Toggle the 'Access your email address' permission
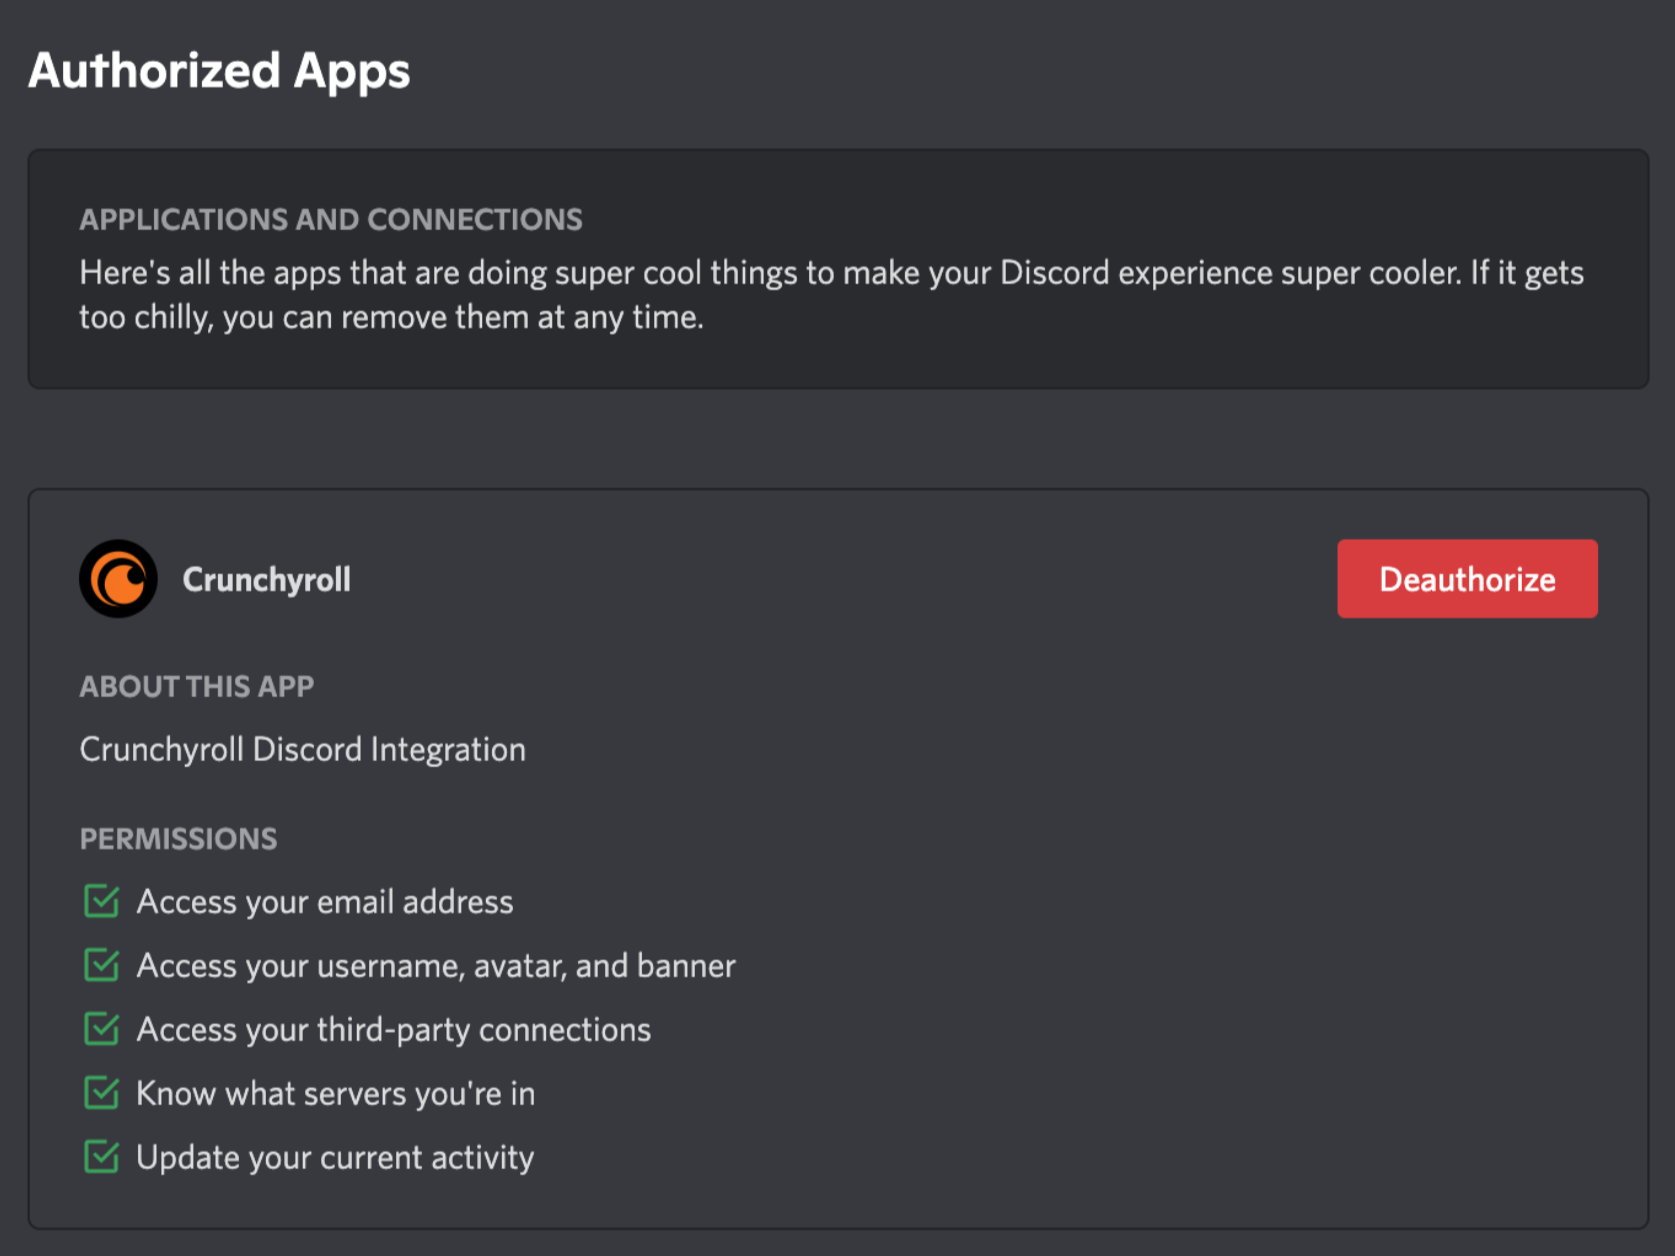Viewport: 1675px width, 1256px height. (326, 901)
